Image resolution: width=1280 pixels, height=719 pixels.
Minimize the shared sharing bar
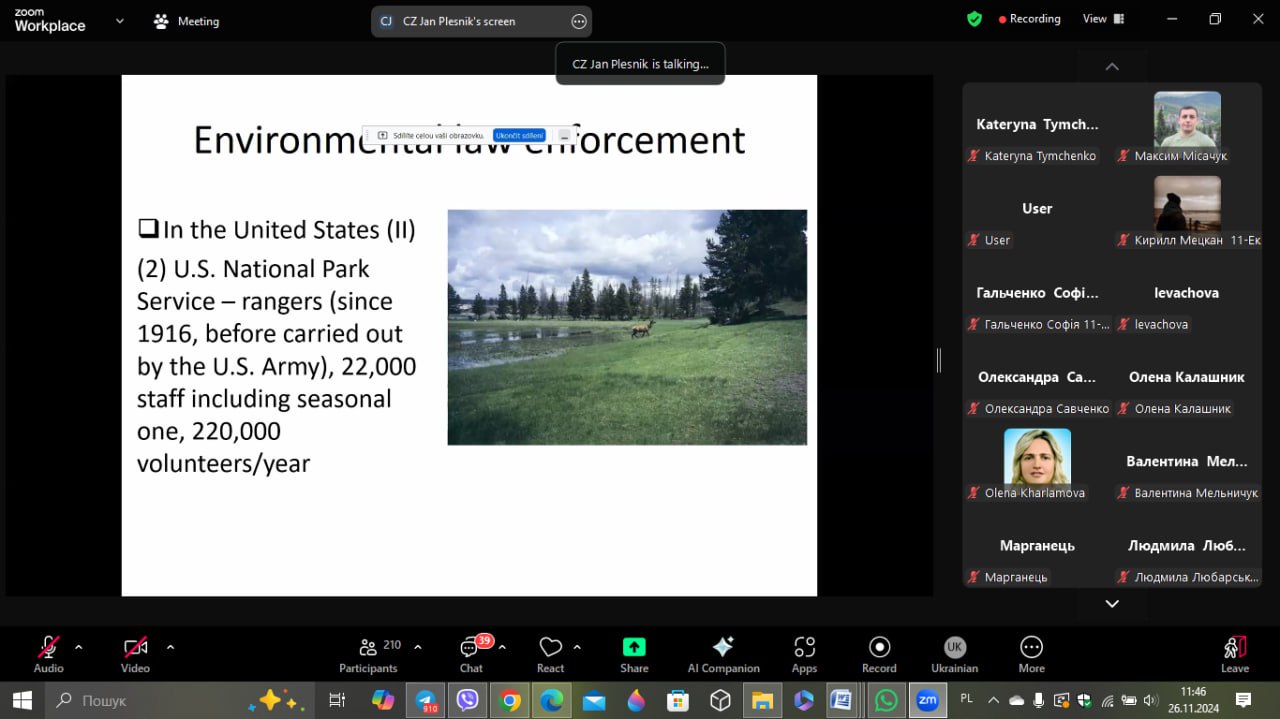(x=565, y=135)
